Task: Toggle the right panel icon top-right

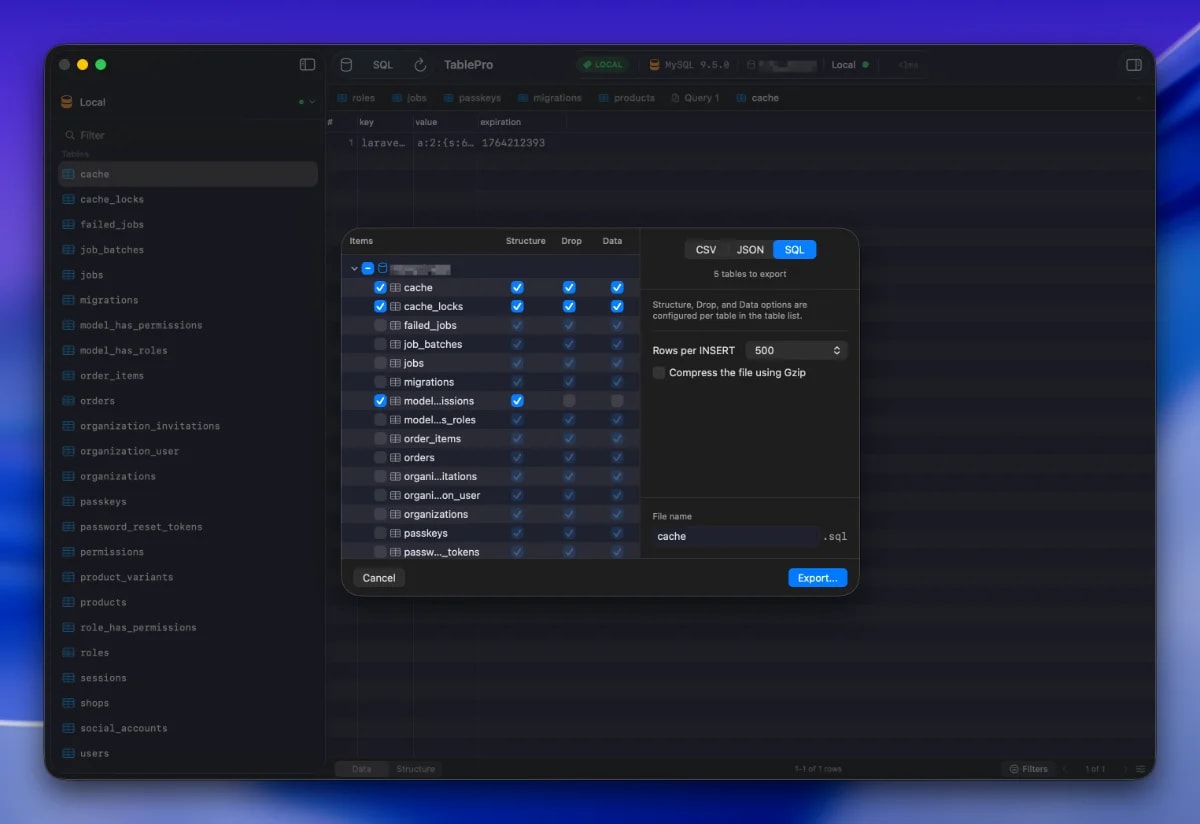Action: click(x=1134, y=64)
